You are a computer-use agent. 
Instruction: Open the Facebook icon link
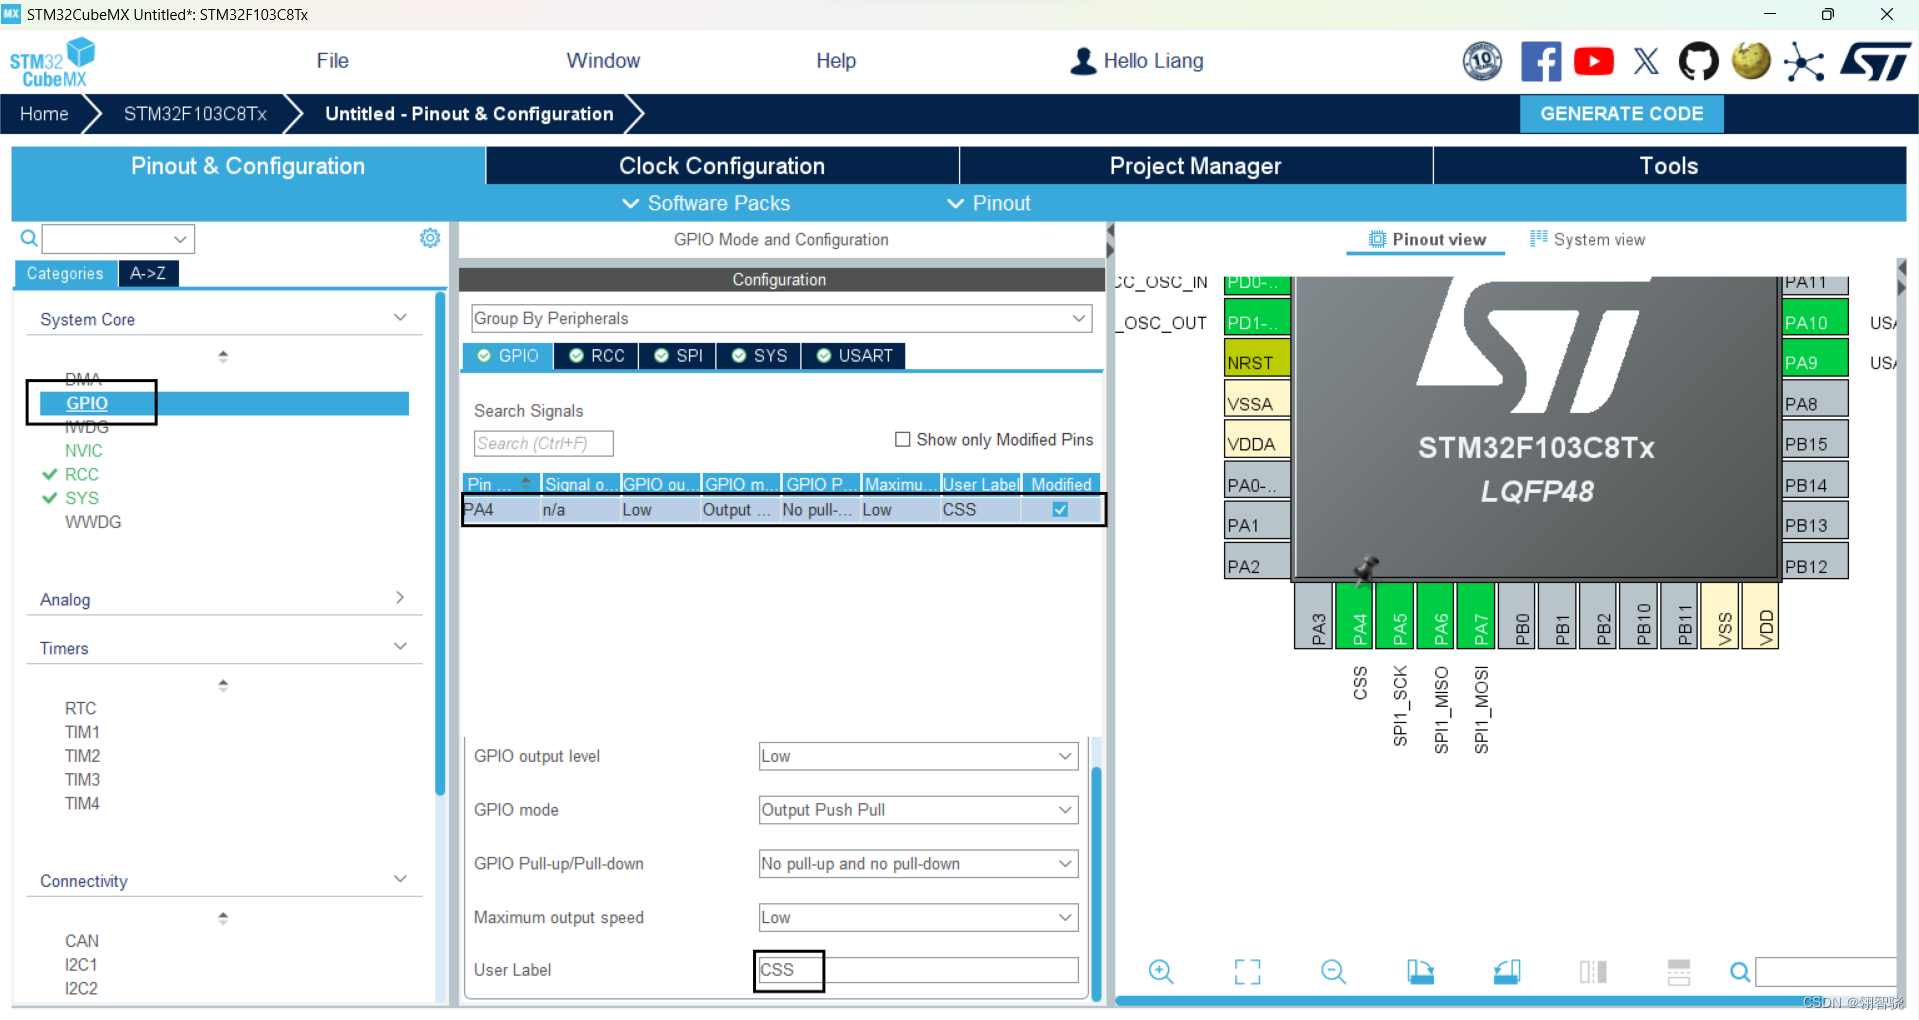coord(1541,62)
